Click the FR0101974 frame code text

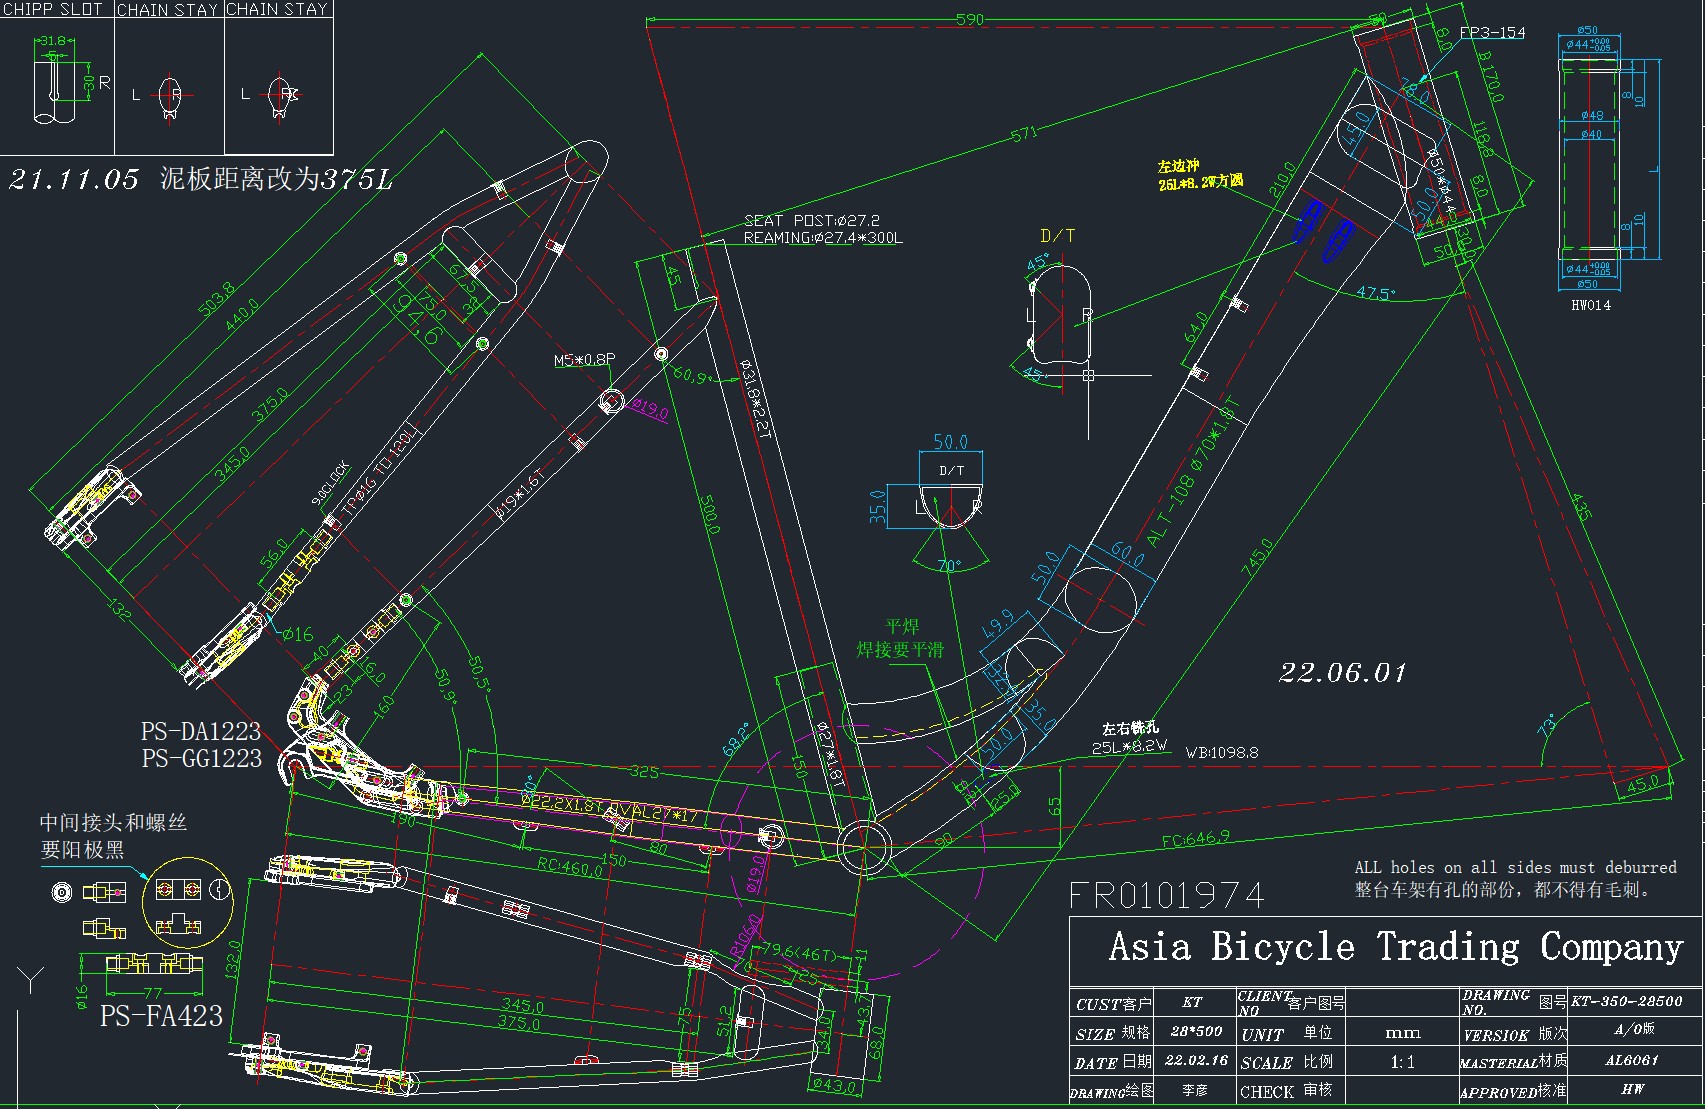point(1167,895)
